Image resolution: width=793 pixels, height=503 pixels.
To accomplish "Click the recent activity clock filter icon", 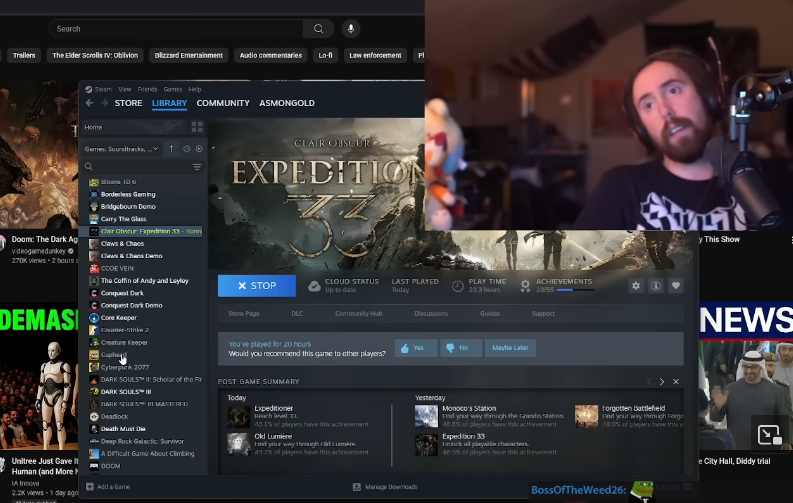I will 187,149.
